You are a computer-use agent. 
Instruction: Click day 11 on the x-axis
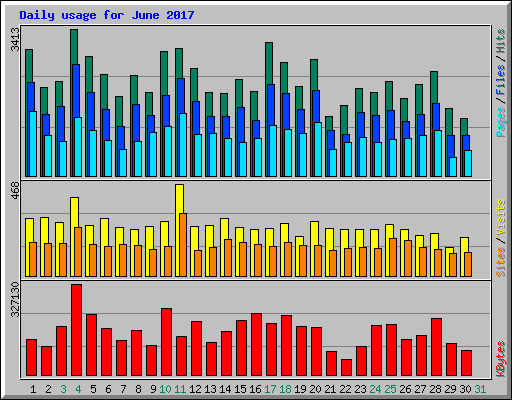(180, 389)
